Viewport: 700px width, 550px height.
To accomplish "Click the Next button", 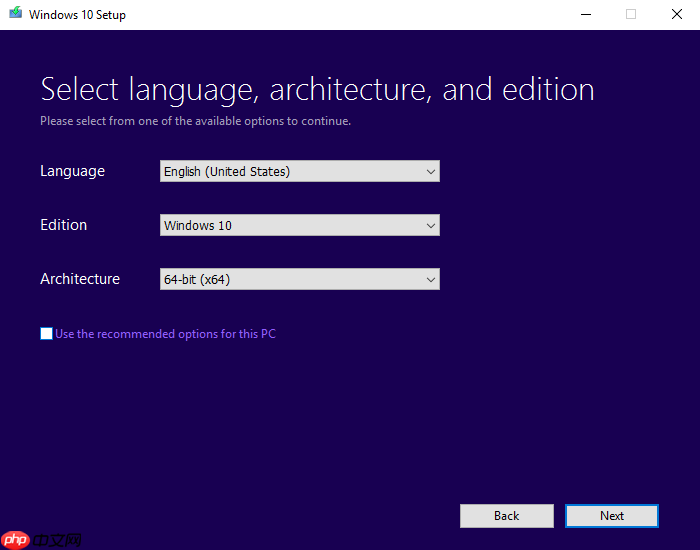I will coord(612,516).
